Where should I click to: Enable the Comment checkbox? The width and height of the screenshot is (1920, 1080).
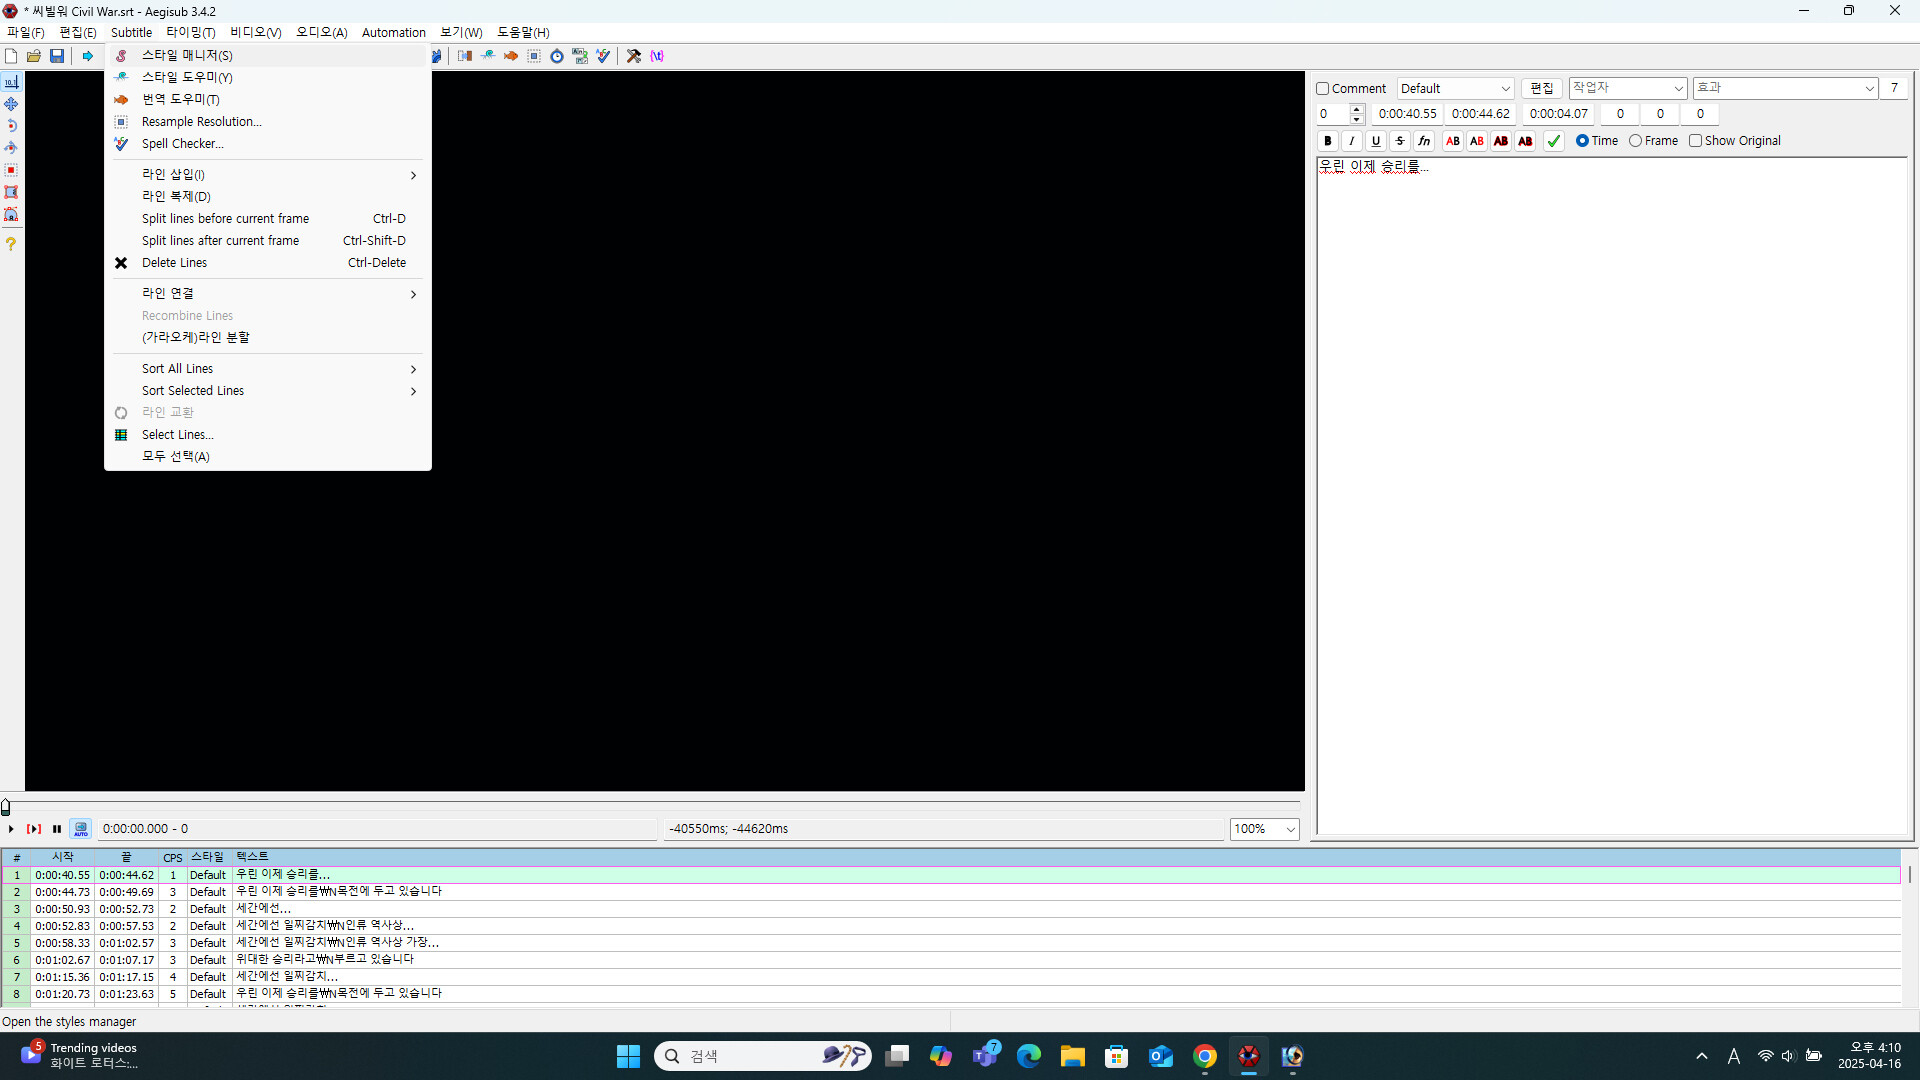[1323, 89]
